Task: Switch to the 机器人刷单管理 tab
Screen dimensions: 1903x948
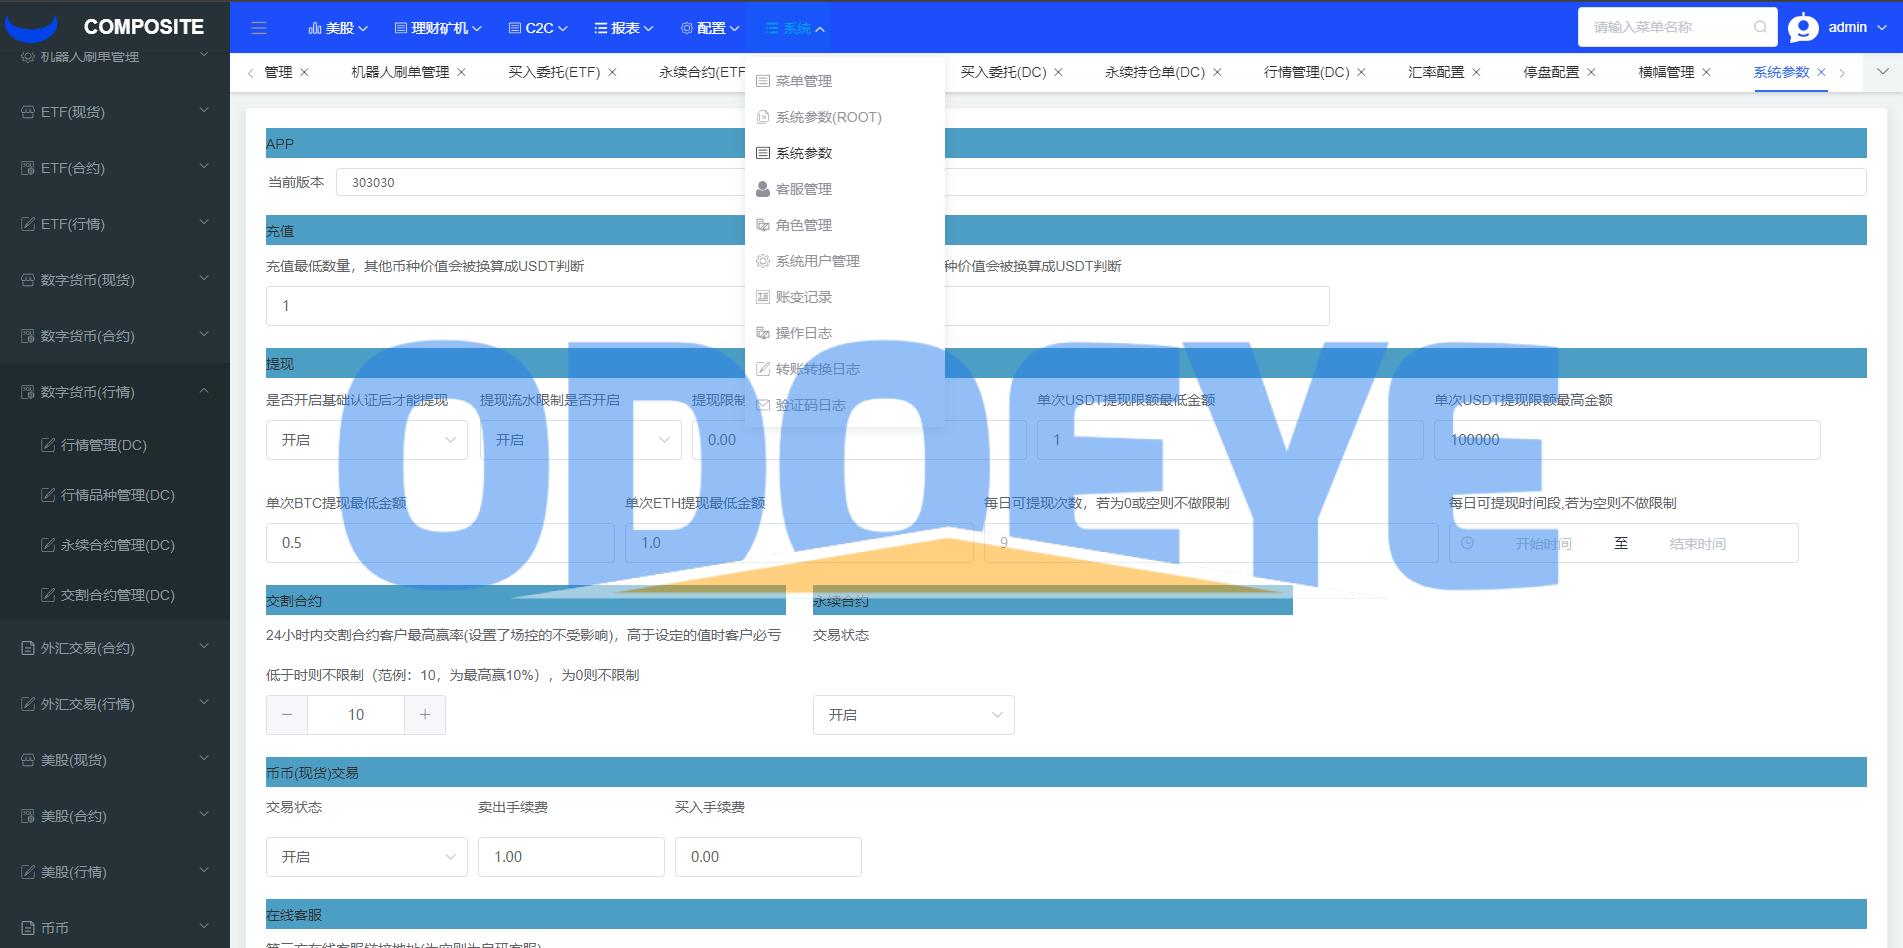Action: pos(400,72)
